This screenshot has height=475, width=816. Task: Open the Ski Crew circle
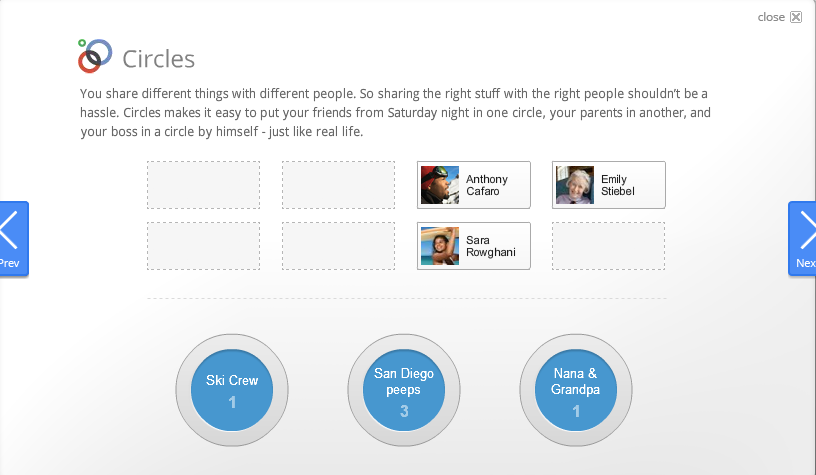pyautogui.click(x=232, y=390)
